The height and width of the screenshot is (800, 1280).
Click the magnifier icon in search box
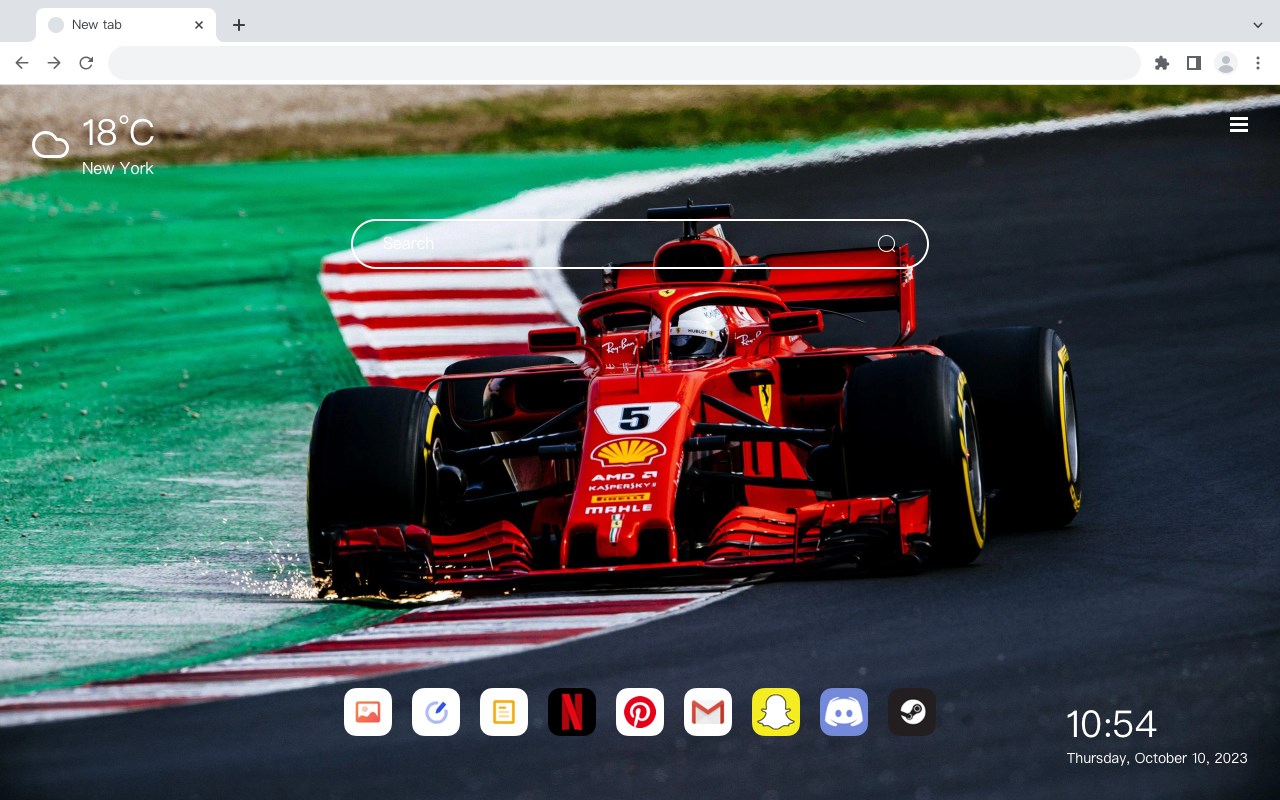click(886, 244)
